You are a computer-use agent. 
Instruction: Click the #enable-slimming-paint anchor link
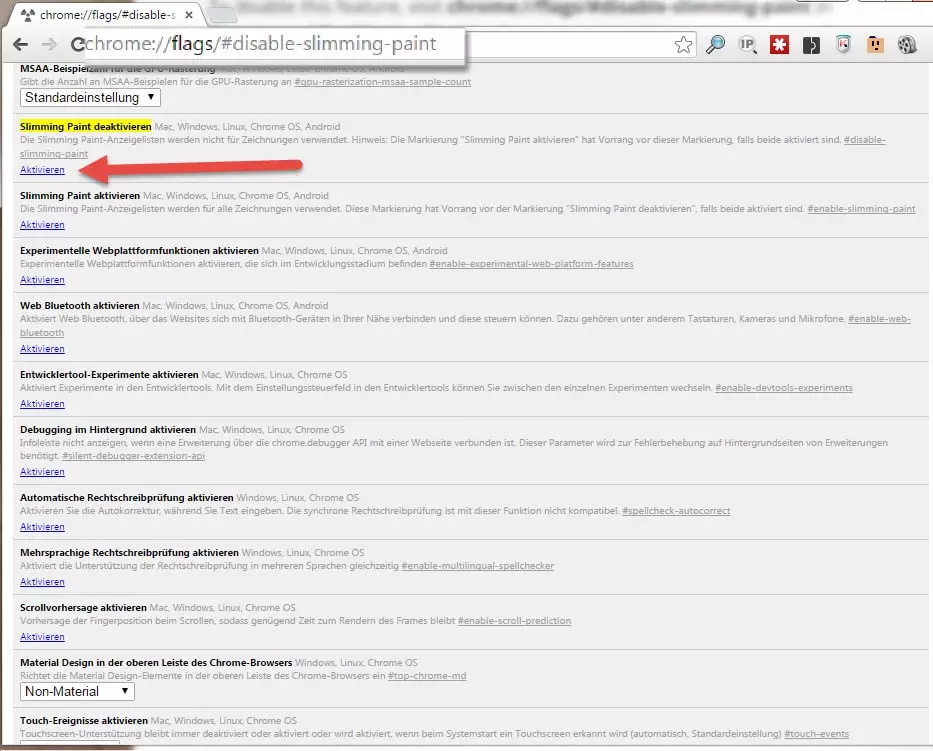pos(861,209)
